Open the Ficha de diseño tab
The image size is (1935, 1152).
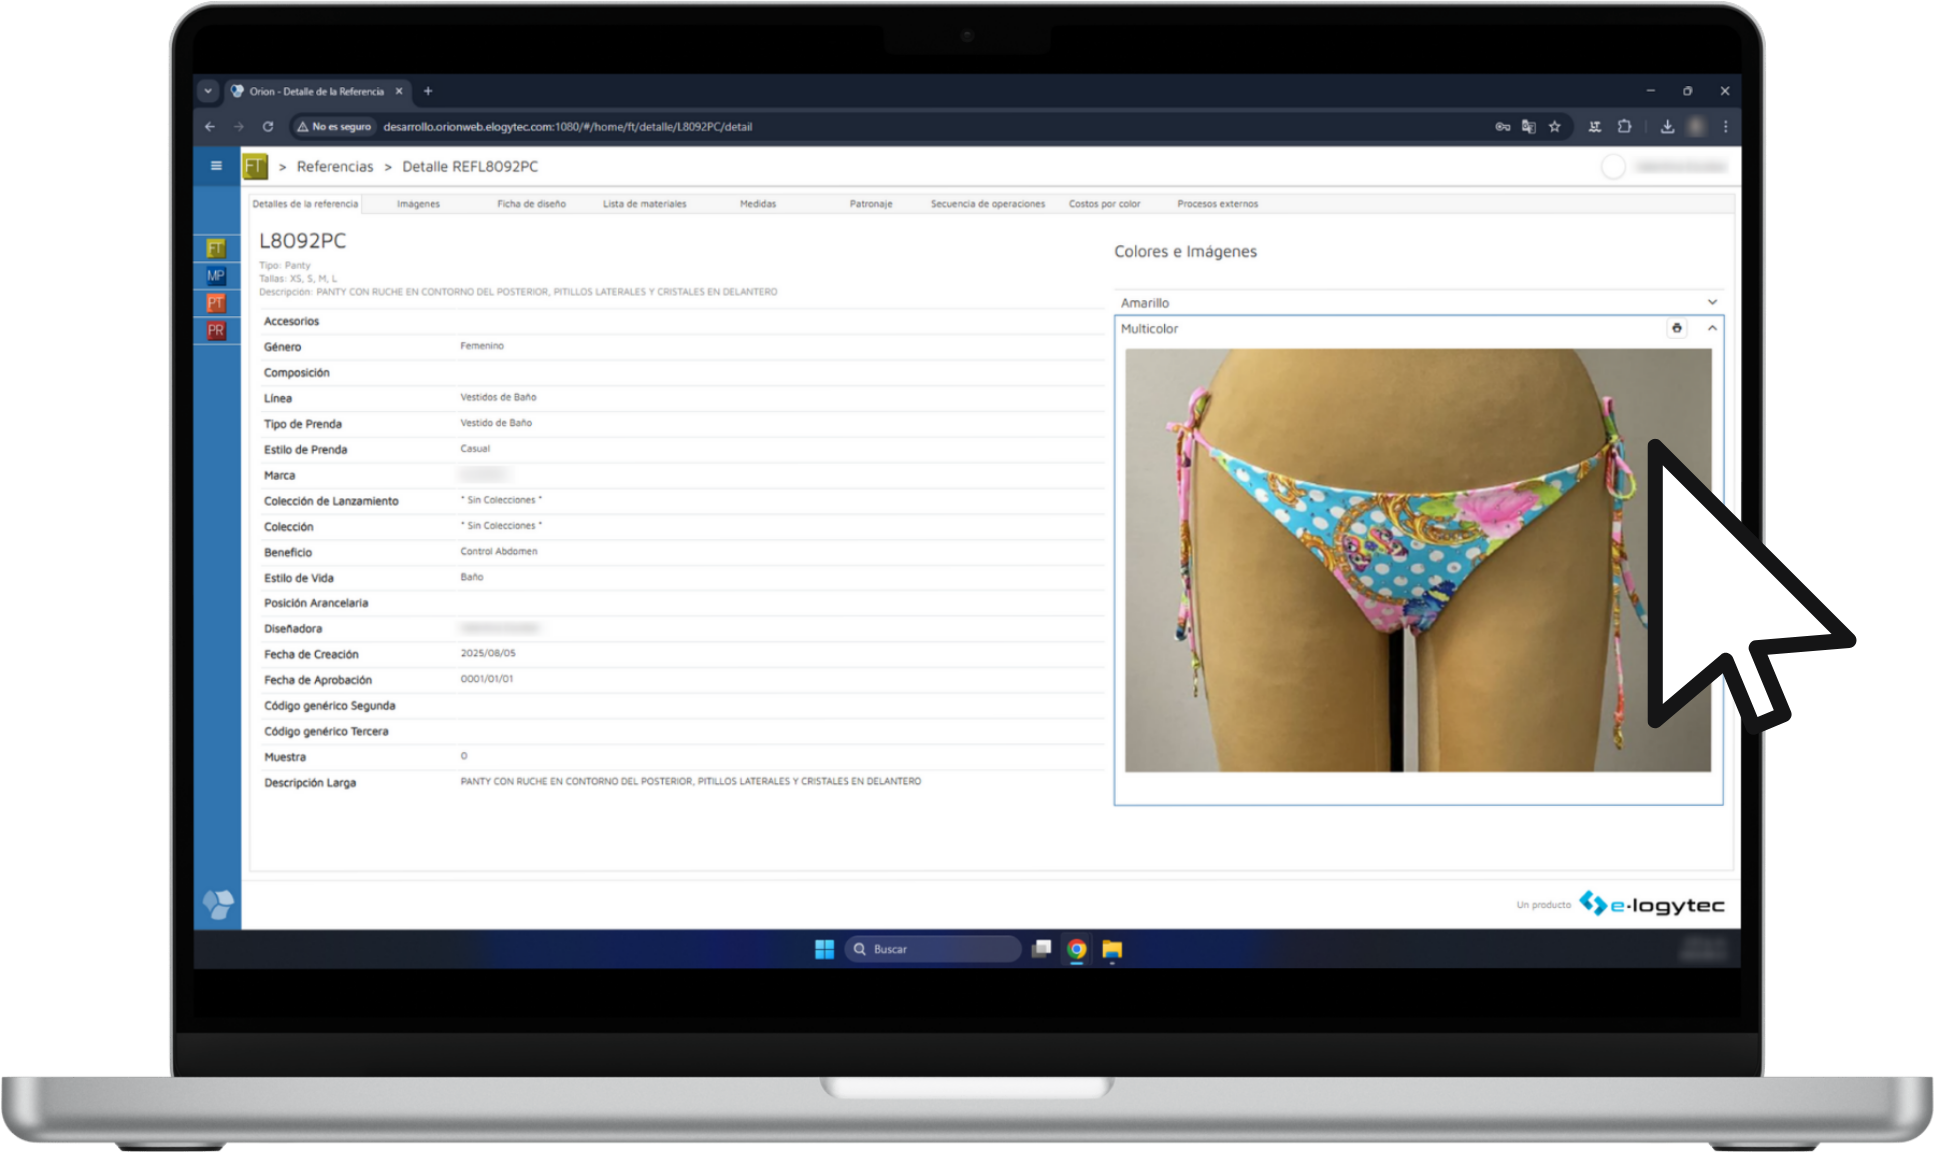(531, 204)
